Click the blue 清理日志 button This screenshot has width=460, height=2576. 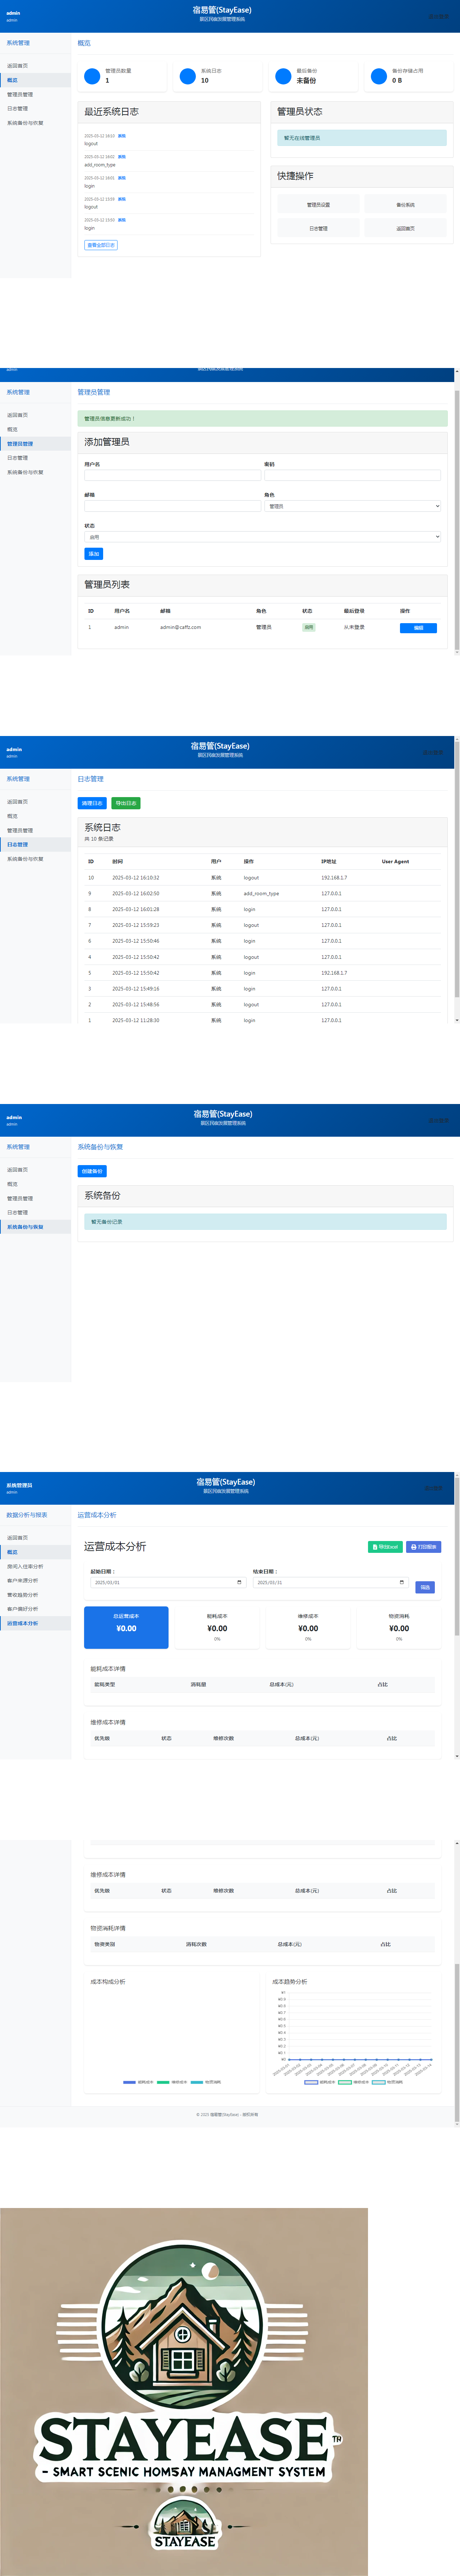click(x=92, y=803)
